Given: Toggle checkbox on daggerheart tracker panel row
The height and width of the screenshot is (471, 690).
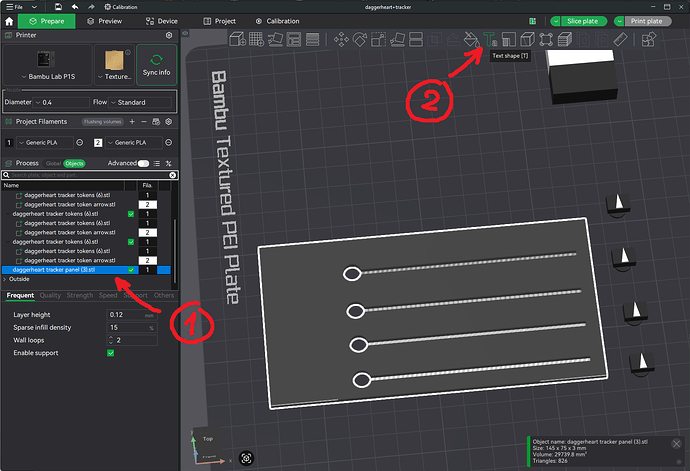Looking at the screenshot, I should tap(131, 270).
